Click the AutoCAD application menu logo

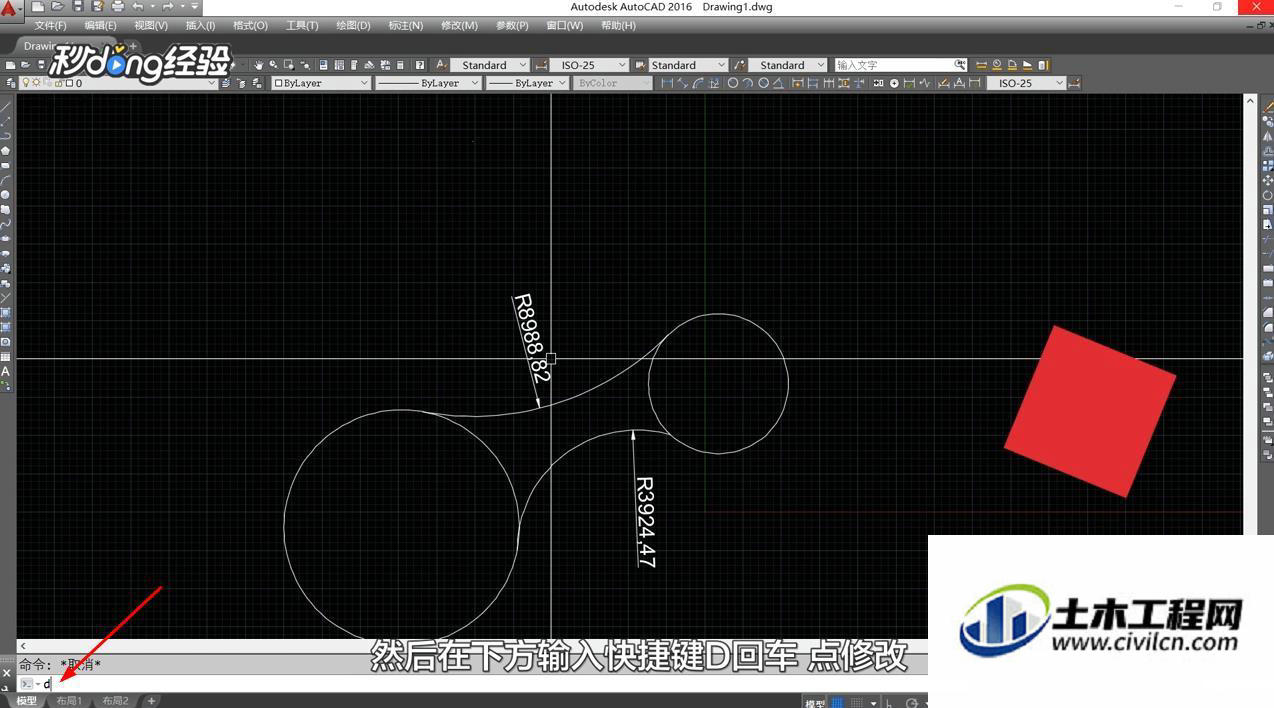pyautogui.click(x=11, y=8)
